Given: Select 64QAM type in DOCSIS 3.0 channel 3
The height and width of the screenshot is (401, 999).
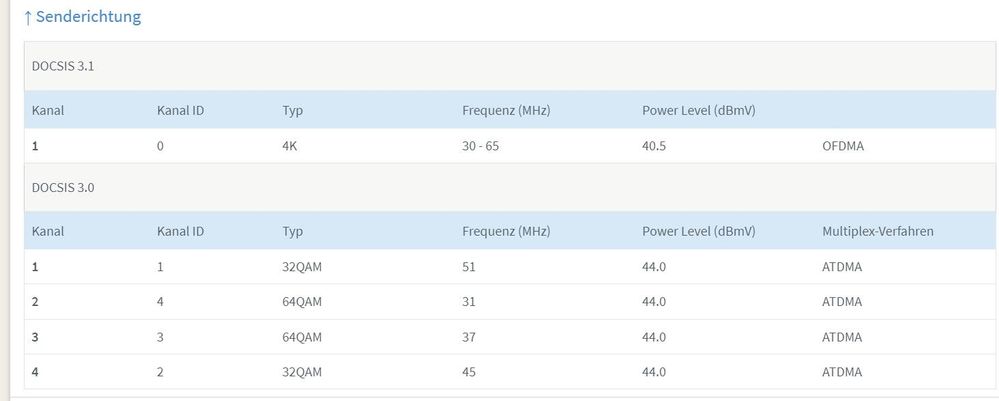Looking at the screenshot, I should tap(304, 337).
